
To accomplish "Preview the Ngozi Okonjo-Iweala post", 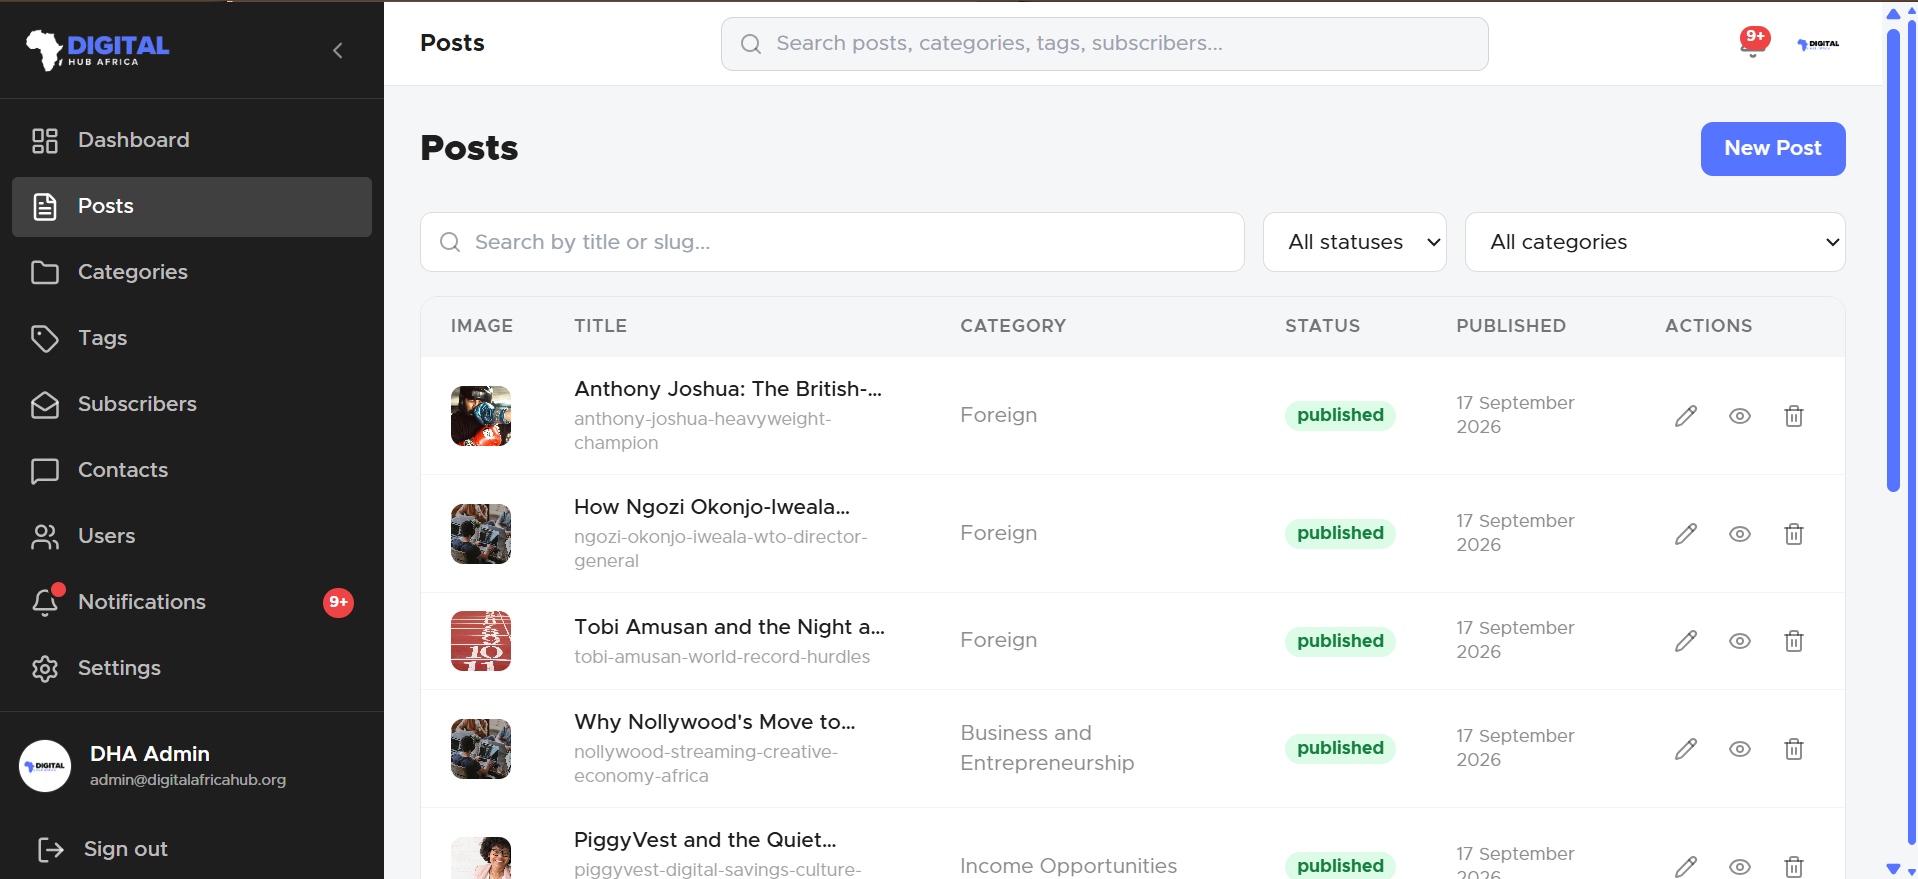I will [x=1740, y=534].
